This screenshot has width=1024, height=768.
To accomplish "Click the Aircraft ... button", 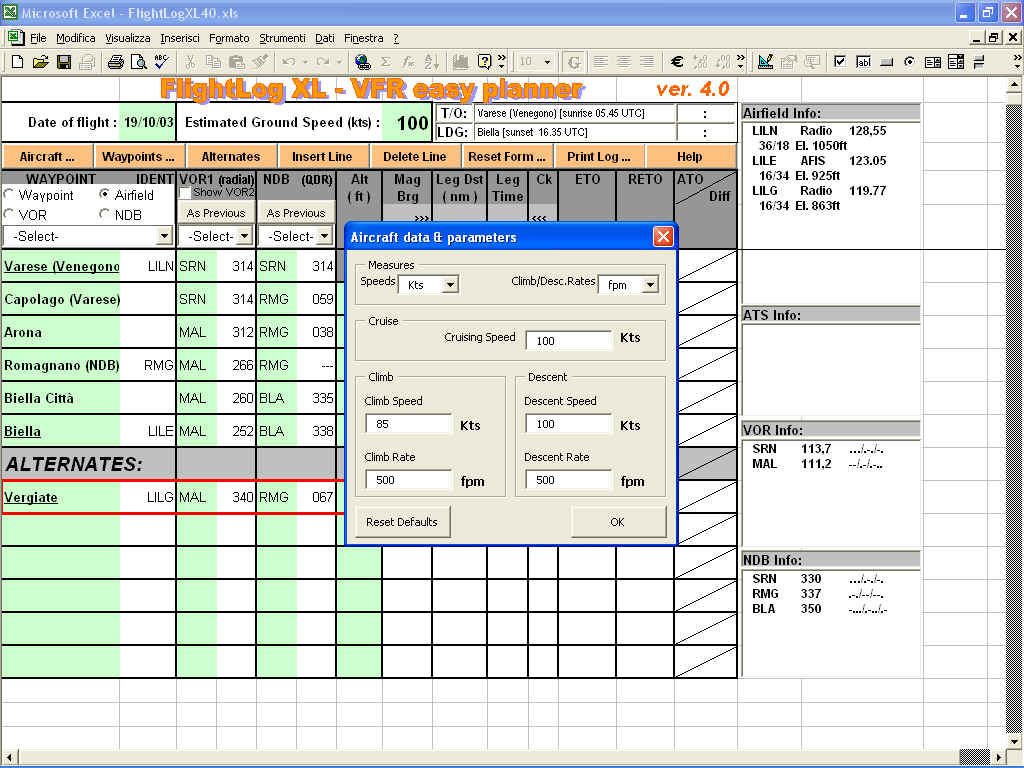I will pyautogui.click(x=47, y=157).
